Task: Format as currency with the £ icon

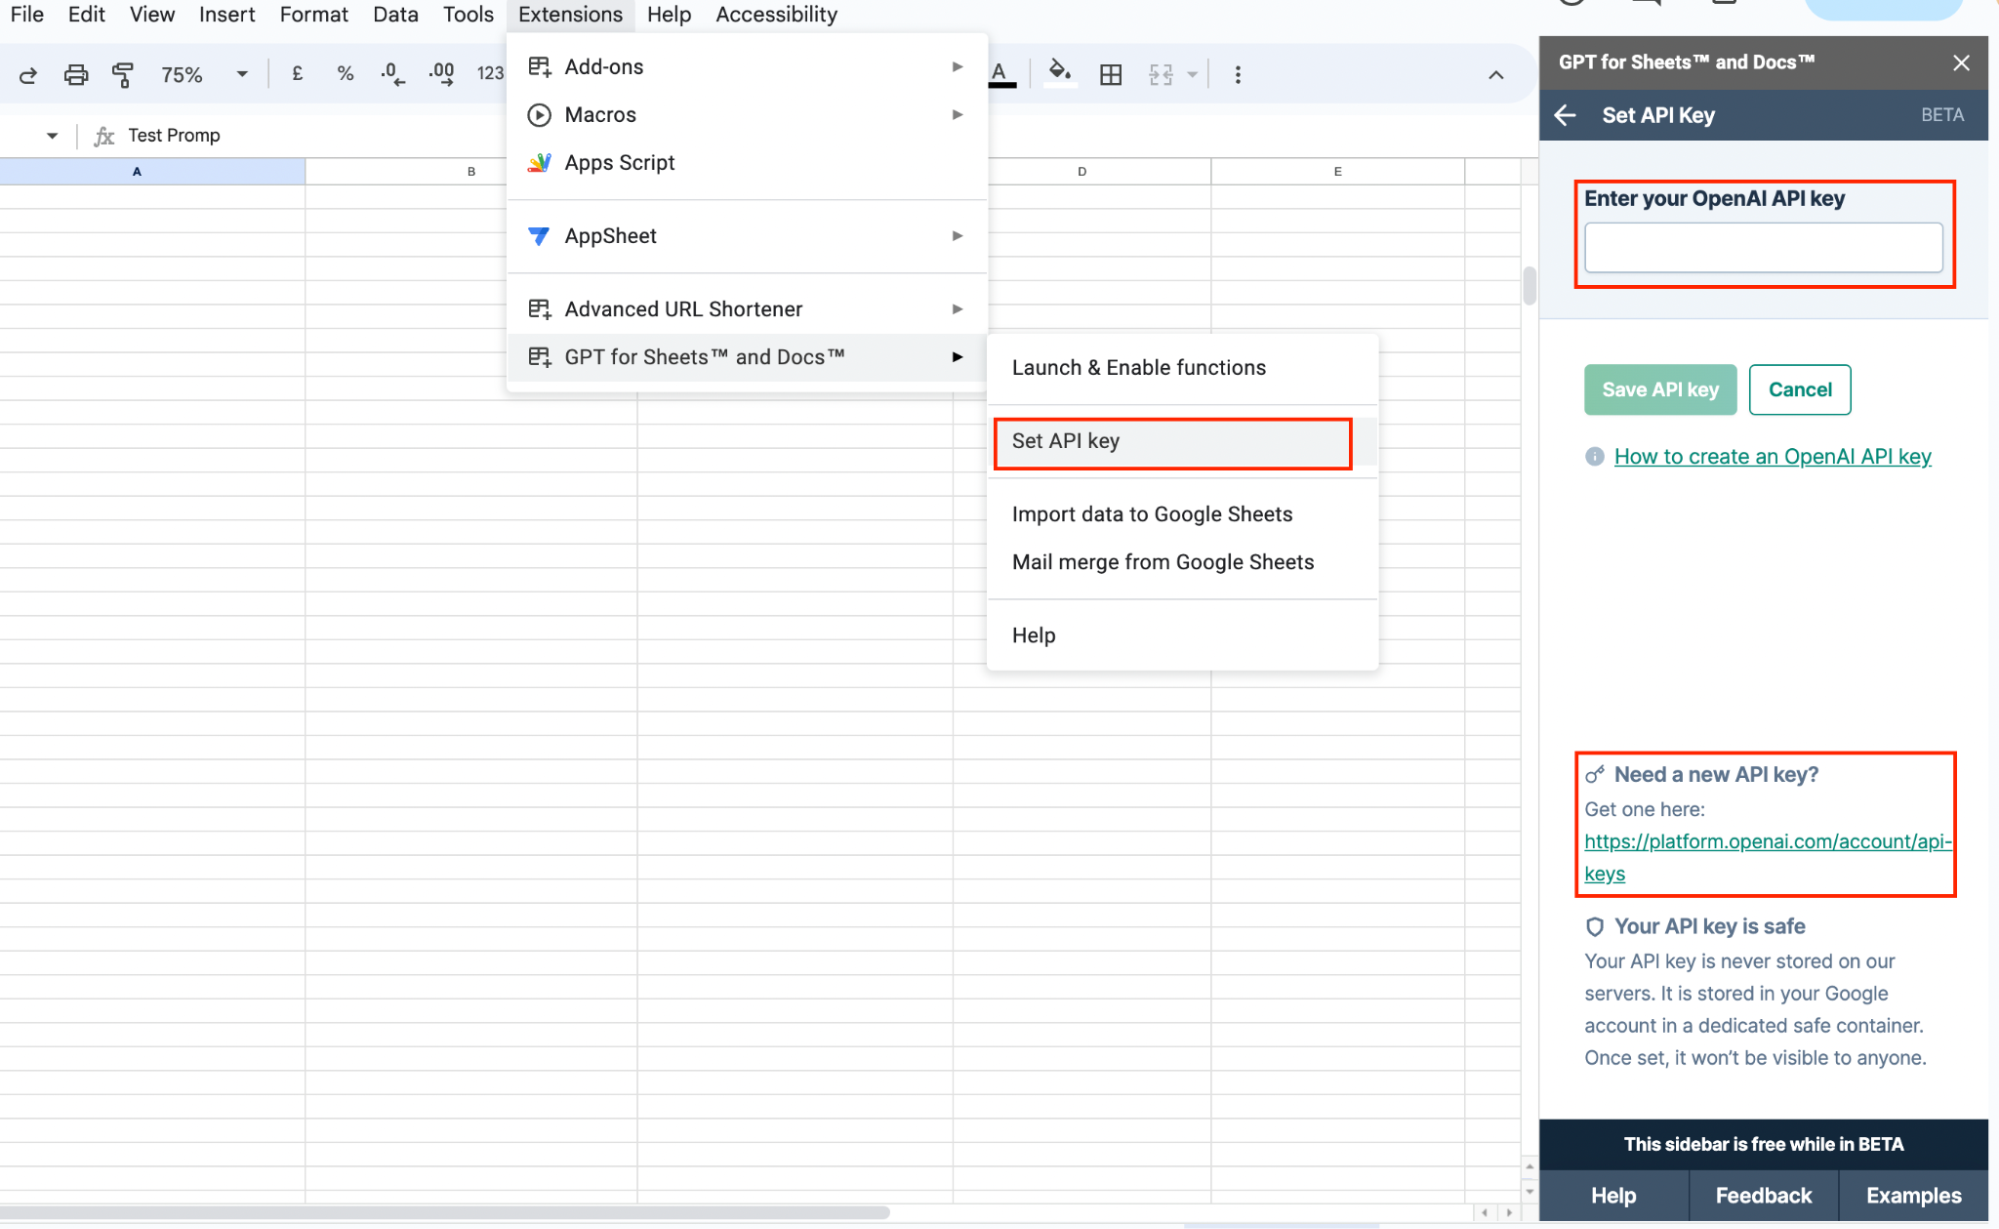Action: (x=297, y=73)
